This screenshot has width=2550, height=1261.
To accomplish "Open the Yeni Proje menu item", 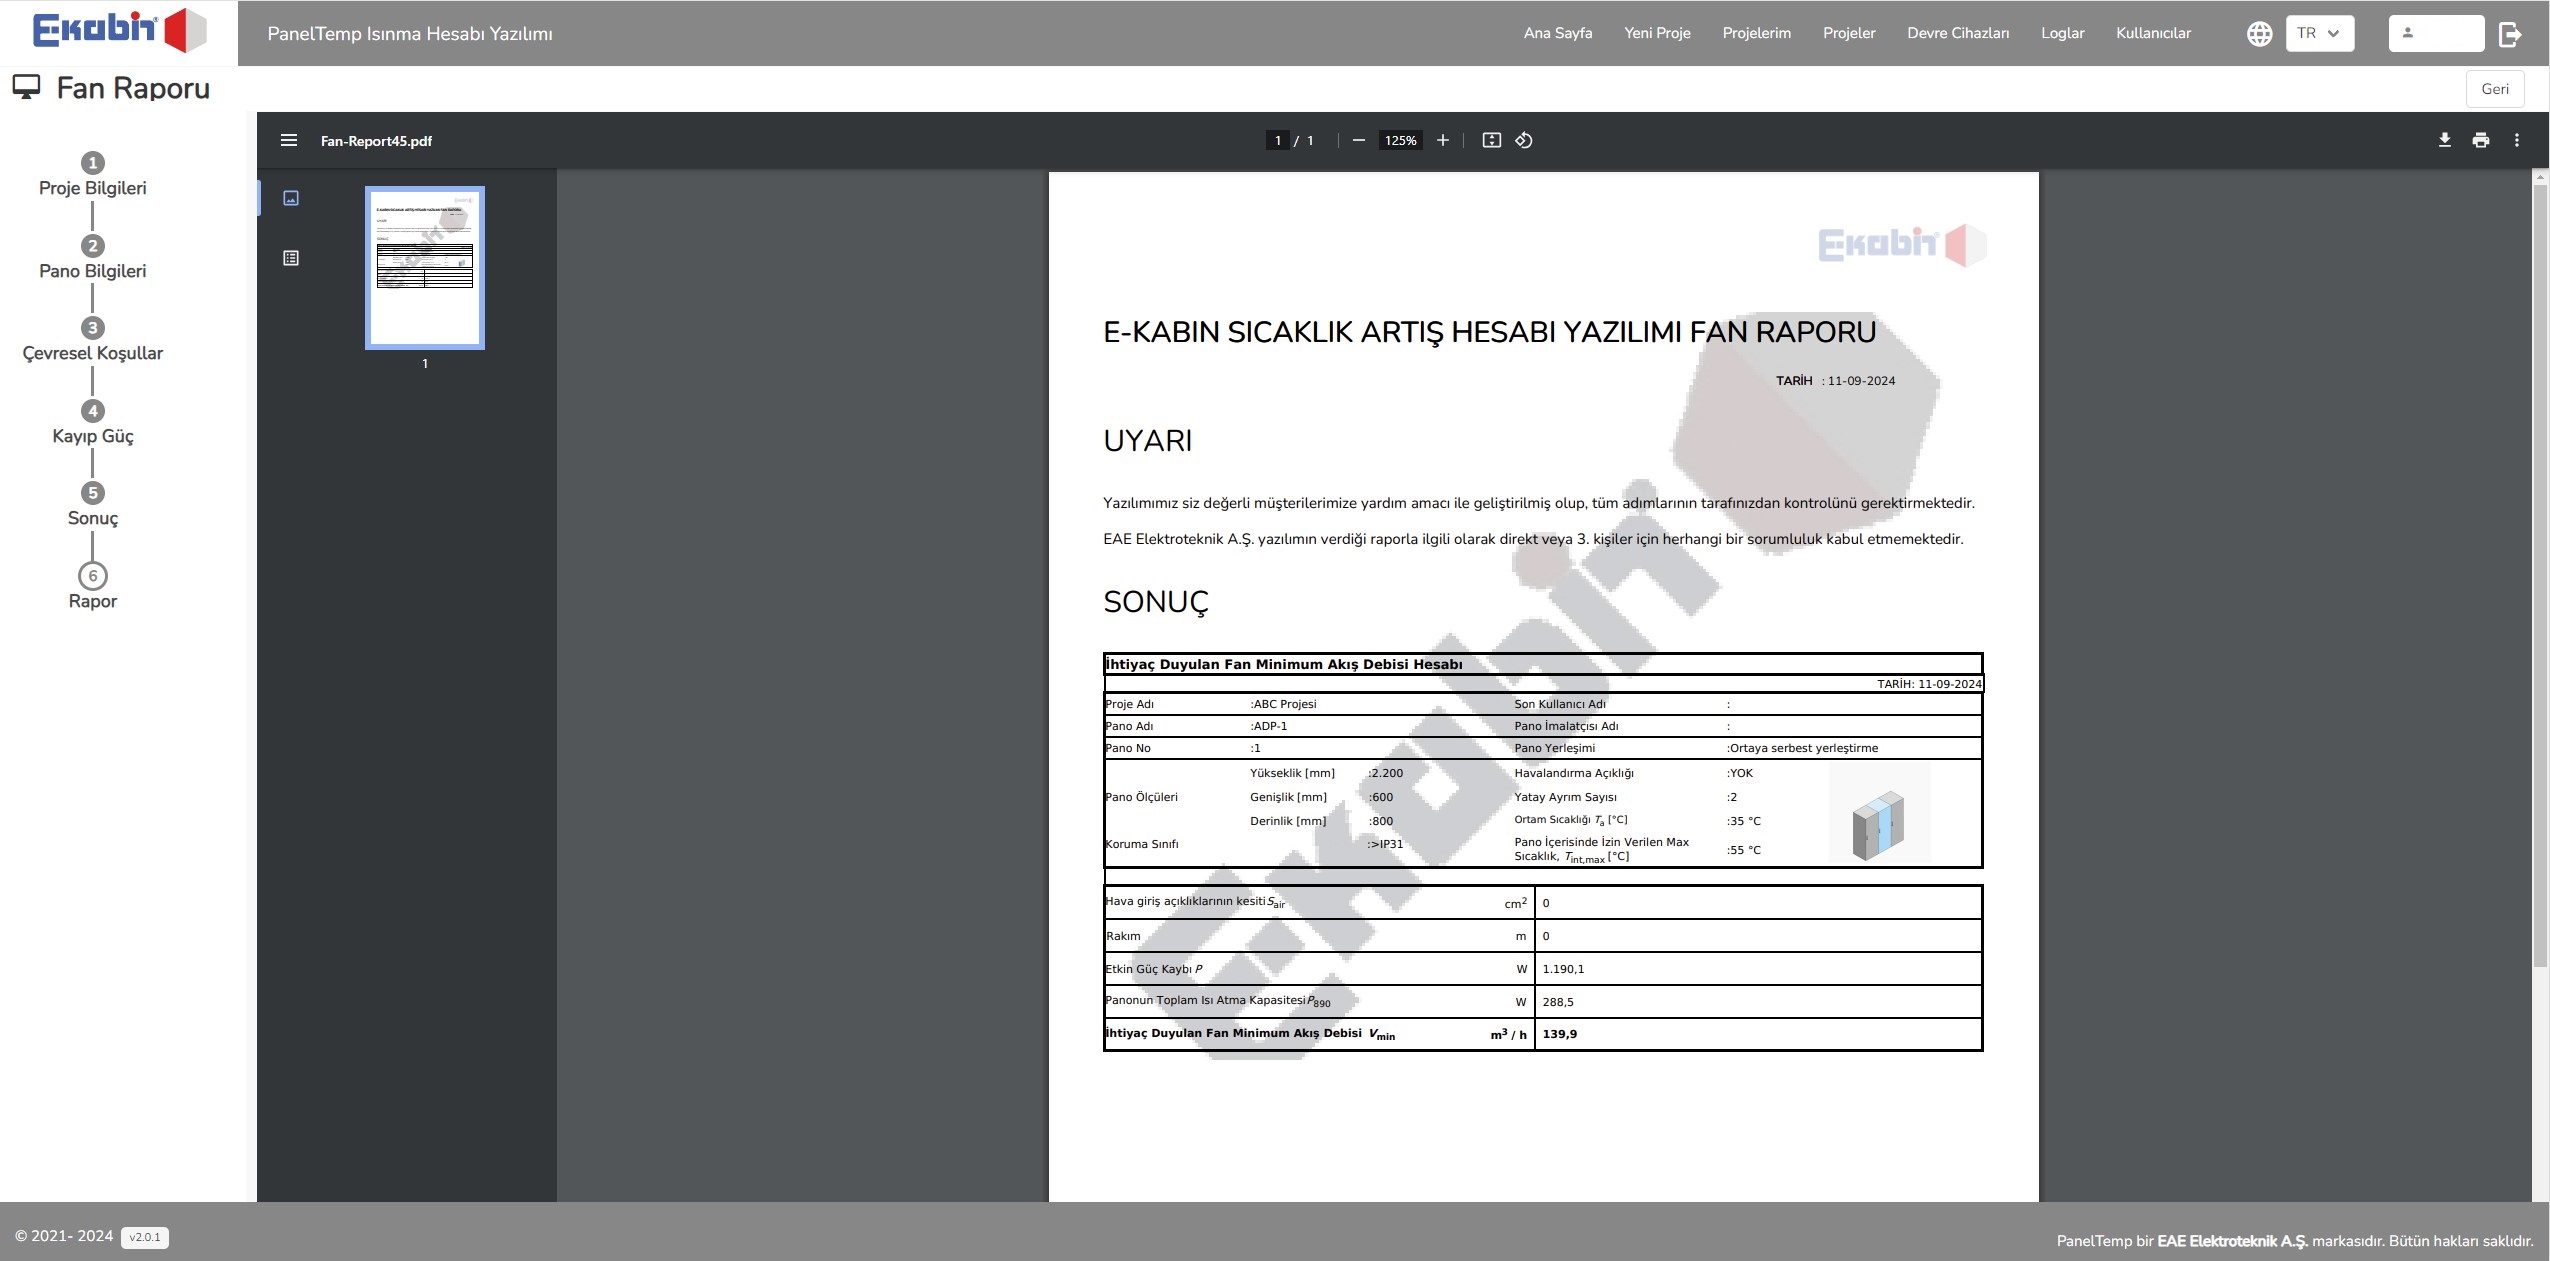I will 1656,33.
